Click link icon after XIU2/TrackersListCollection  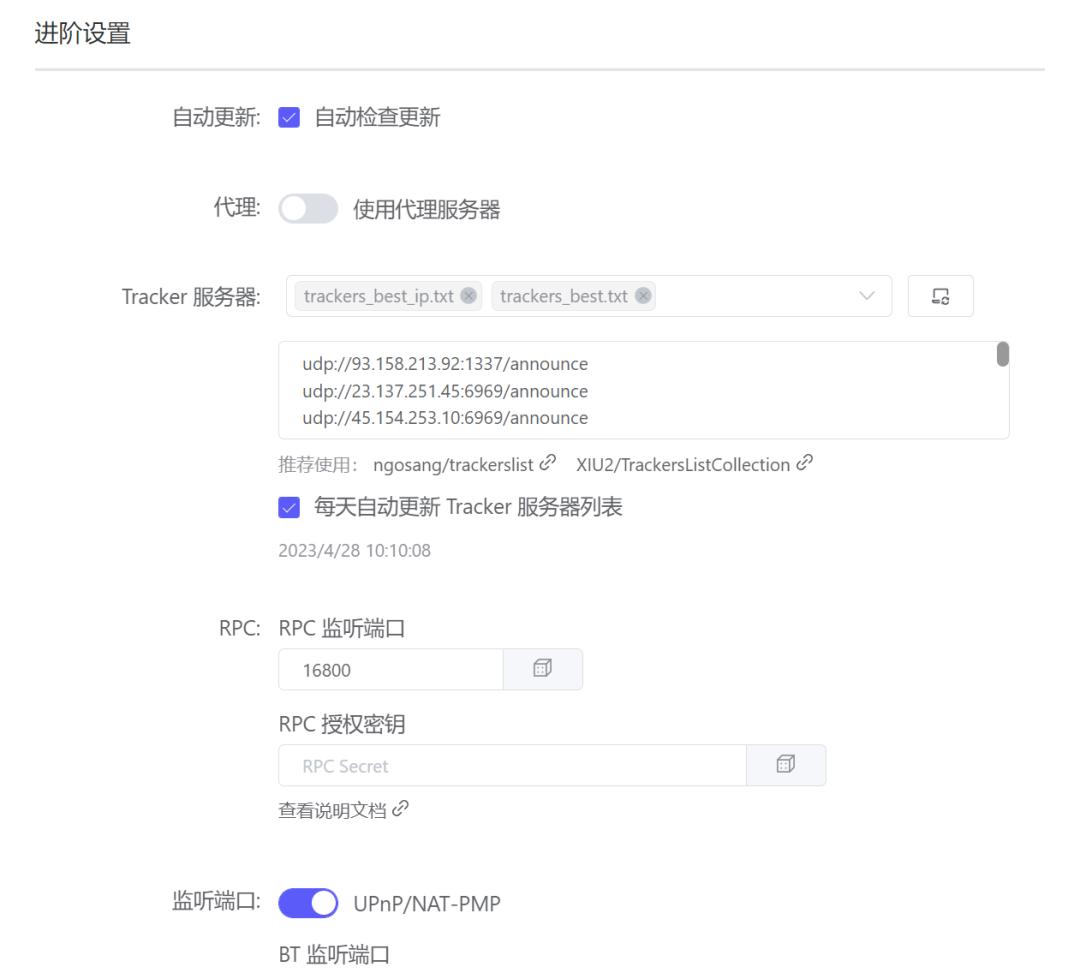click(804, 463)
